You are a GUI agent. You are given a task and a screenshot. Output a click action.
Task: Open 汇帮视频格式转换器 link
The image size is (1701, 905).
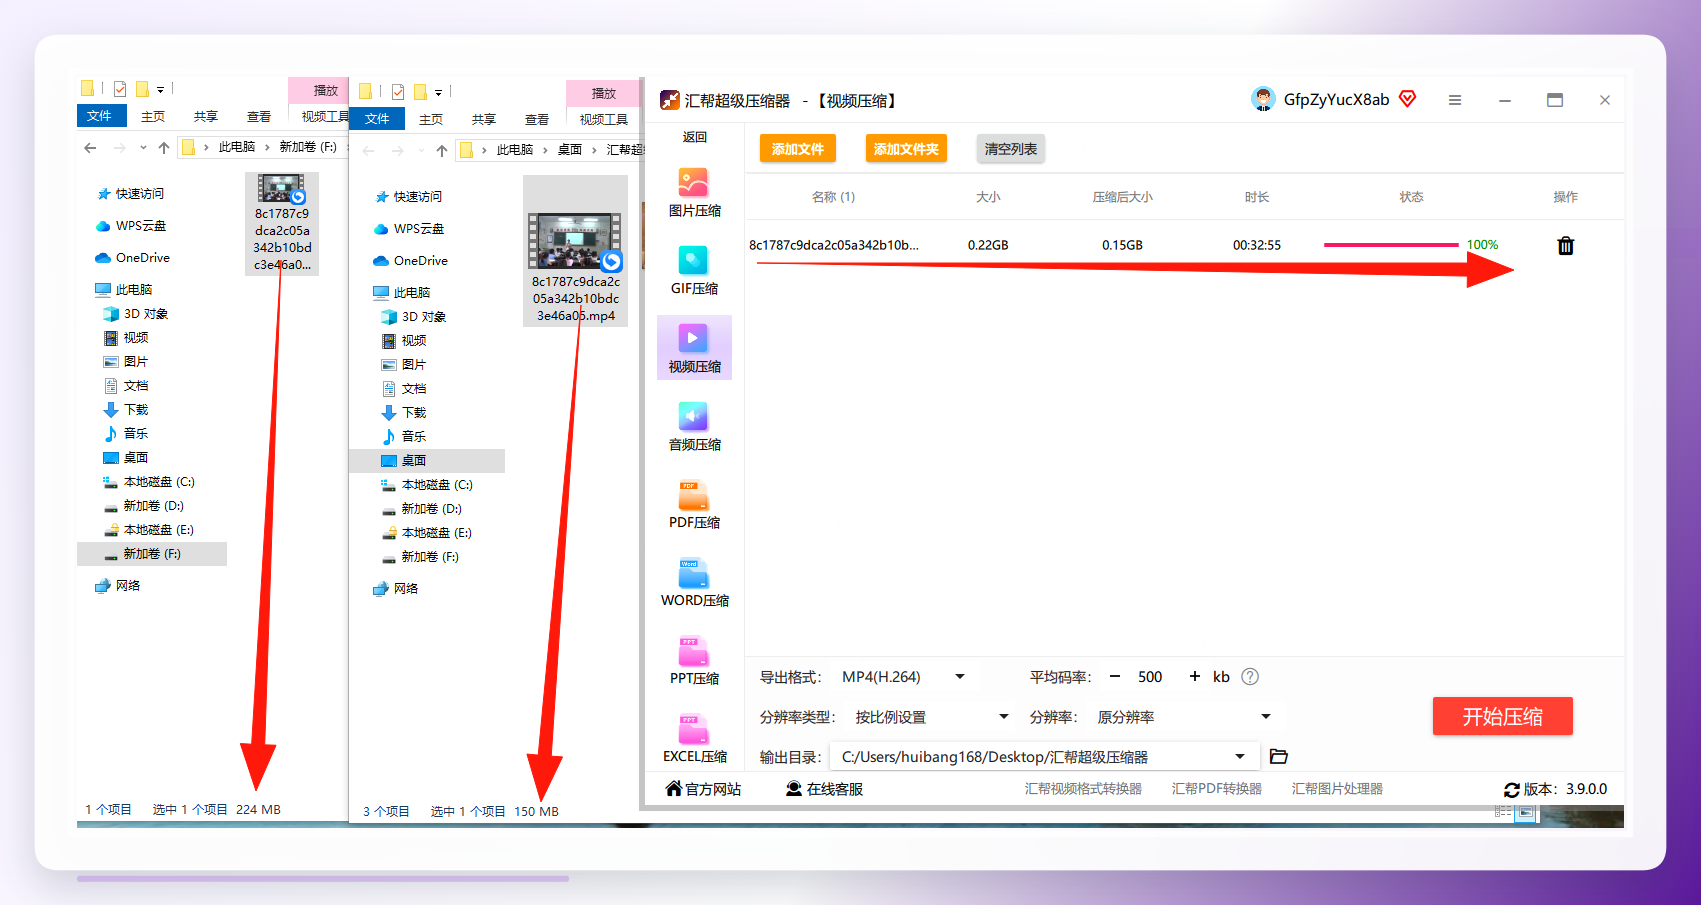point(1083,789)
